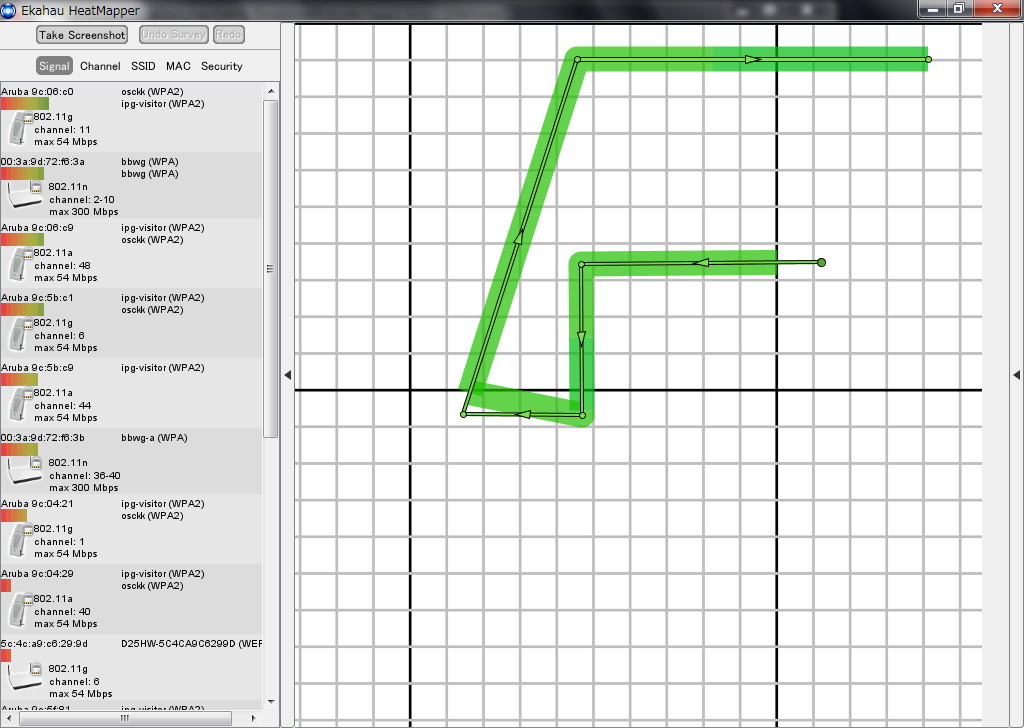Select the 00:3a:9d:72:f6:3b router icon
Screen dimensions: 1024x728
tap(24, 471)
